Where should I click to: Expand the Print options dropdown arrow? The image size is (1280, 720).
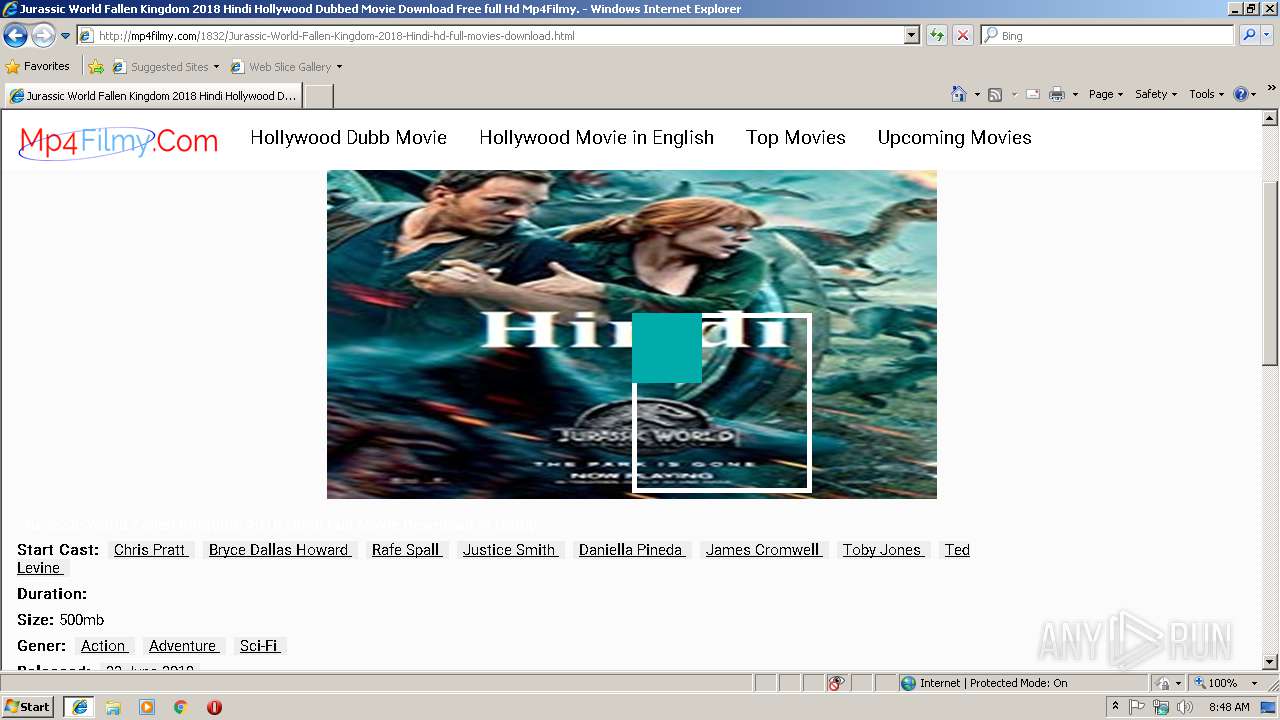(1075, 94)
